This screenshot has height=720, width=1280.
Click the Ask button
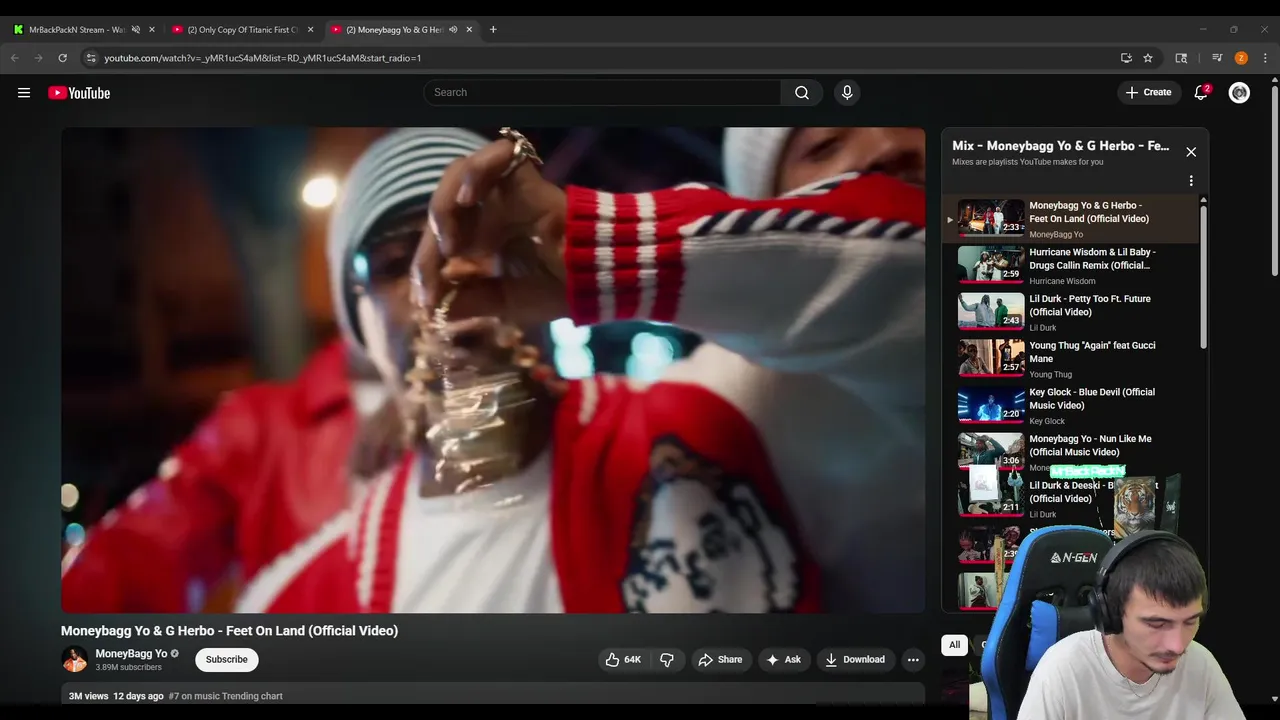pos(783,660)
